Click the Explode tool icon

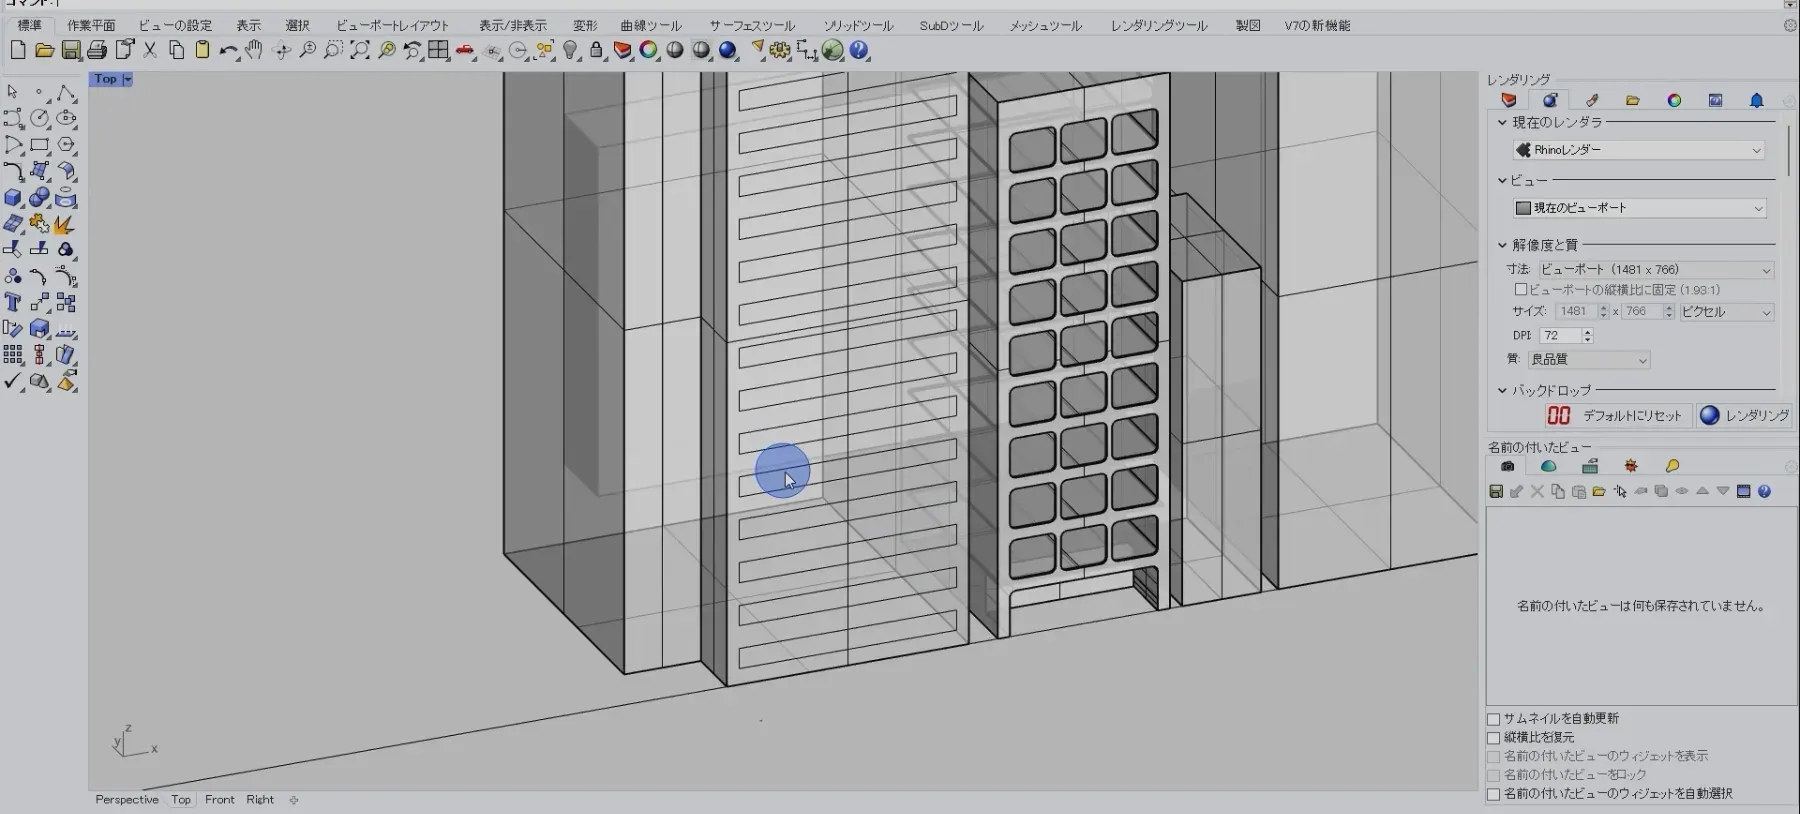tap(66, 224)
